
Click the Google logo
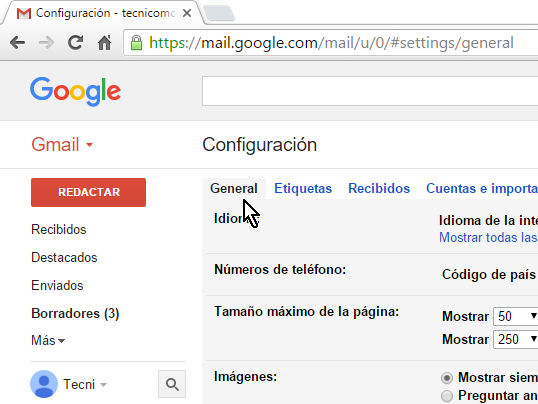pyautogui.click(x=75, y=91)
